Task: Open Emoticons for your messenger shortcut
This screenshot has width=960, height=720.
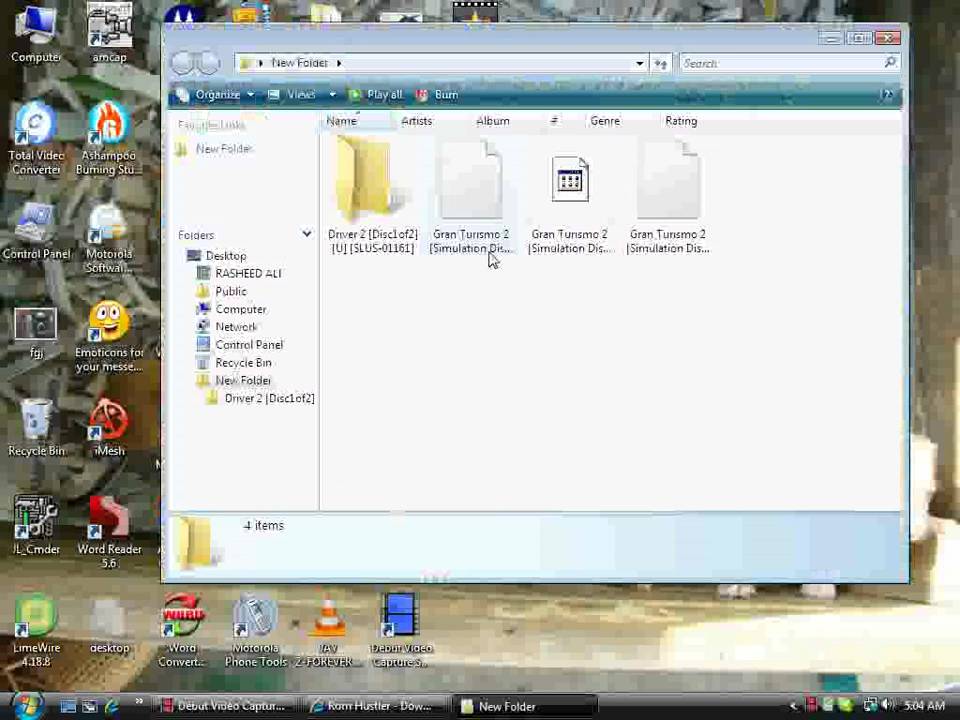Action: [x=109, y=337]
